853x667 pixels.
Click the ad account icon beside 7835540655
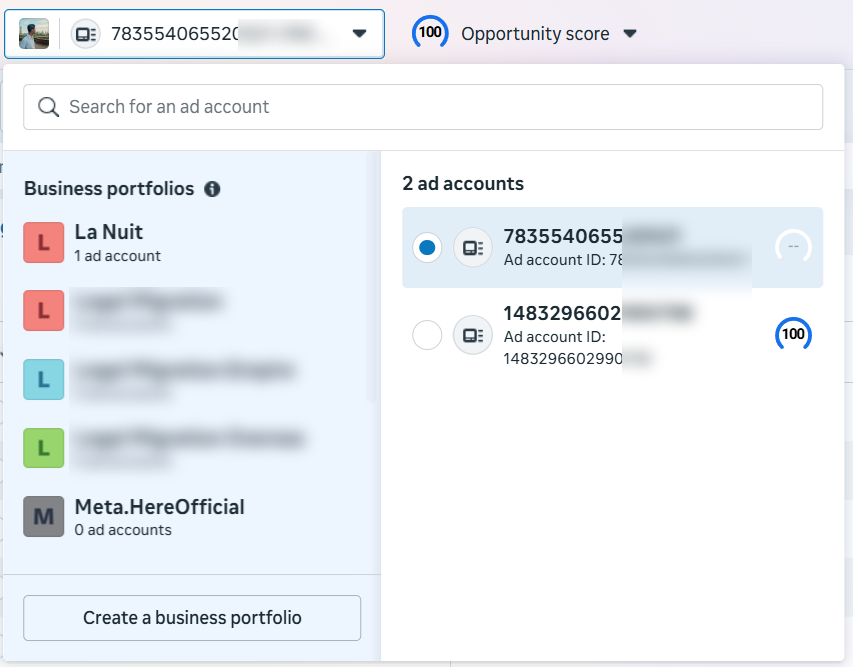tap(473, 248)
